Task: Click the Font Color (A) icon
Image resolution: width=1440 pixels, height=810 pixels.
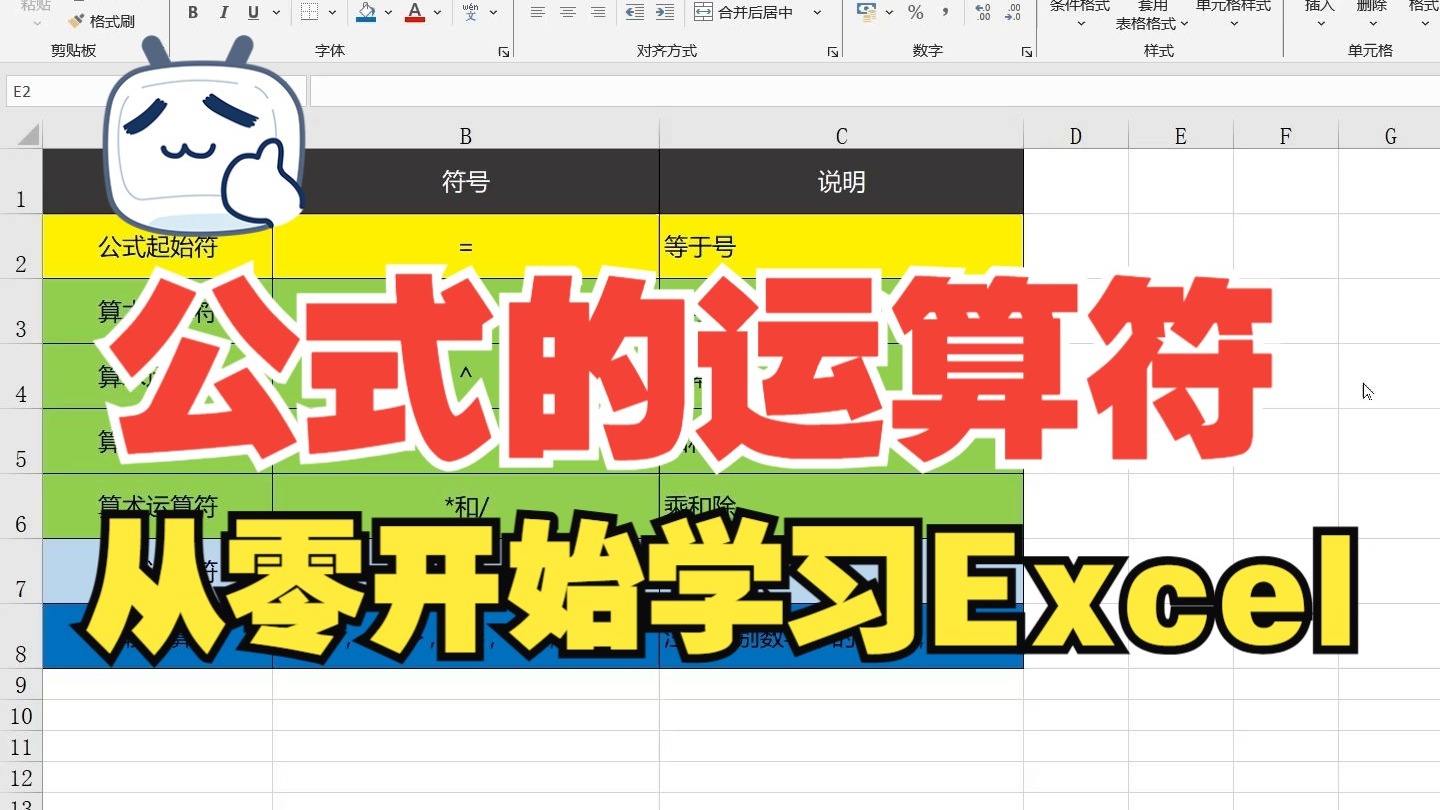Action: pyautogui.click(x=413, y=11)
